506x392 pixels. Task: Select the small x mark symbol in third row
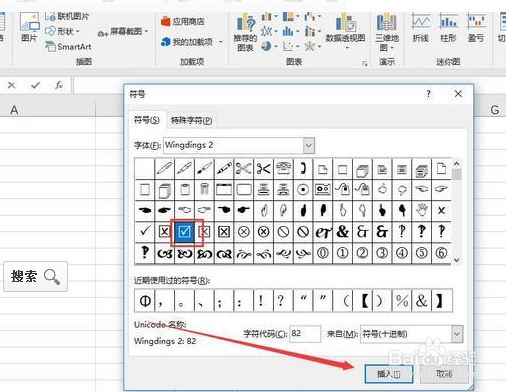[x=441, y=210]
